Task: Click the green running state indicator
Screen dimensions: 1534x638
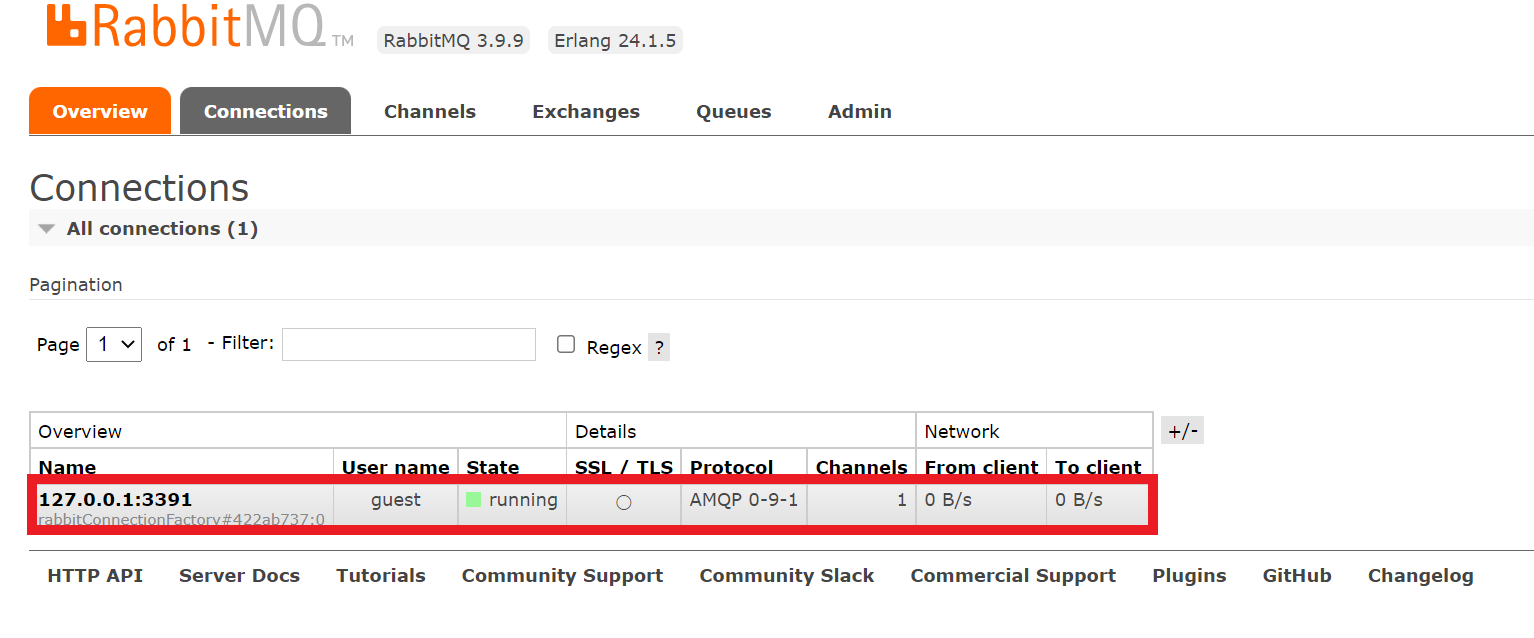Action: (474, 500)
